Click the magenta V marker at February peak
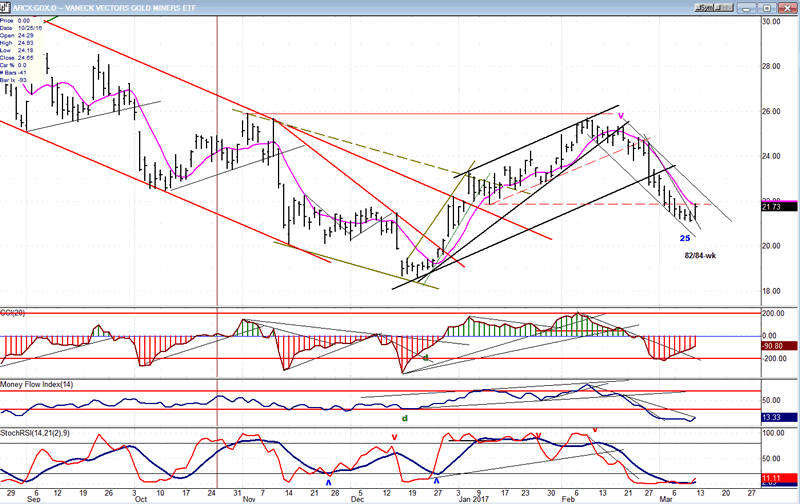This screenshot has width=800, height=504. (621, 117)
